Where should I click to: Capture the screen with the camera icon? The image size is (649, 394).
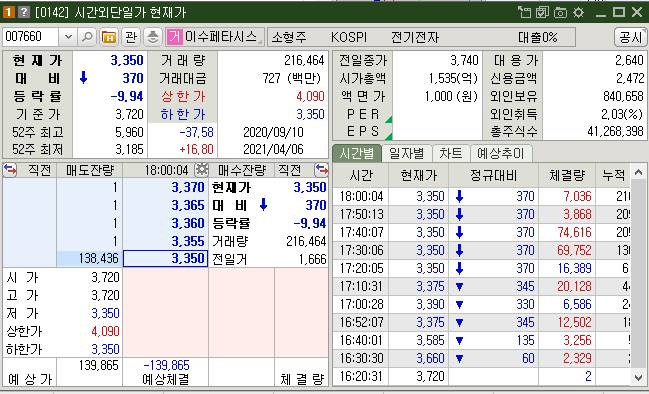pos(560,12)
